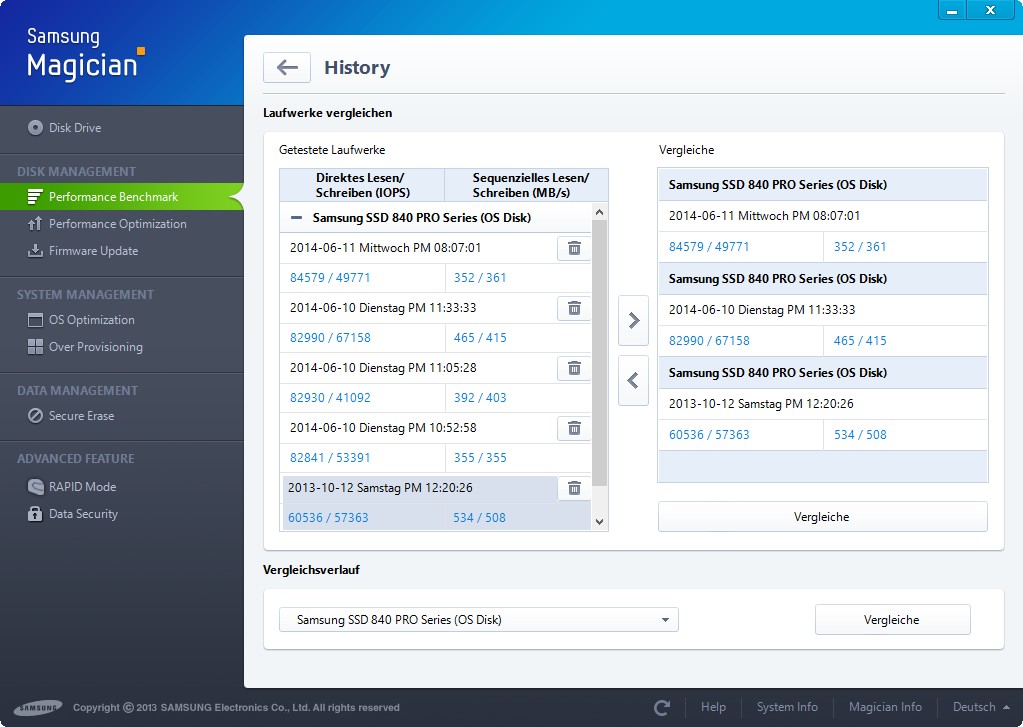Click Direktes Lesen/Schreiben (IOPS) column header
The image size is (1023, 727).
pyautogui.click(x=362, y=185)
